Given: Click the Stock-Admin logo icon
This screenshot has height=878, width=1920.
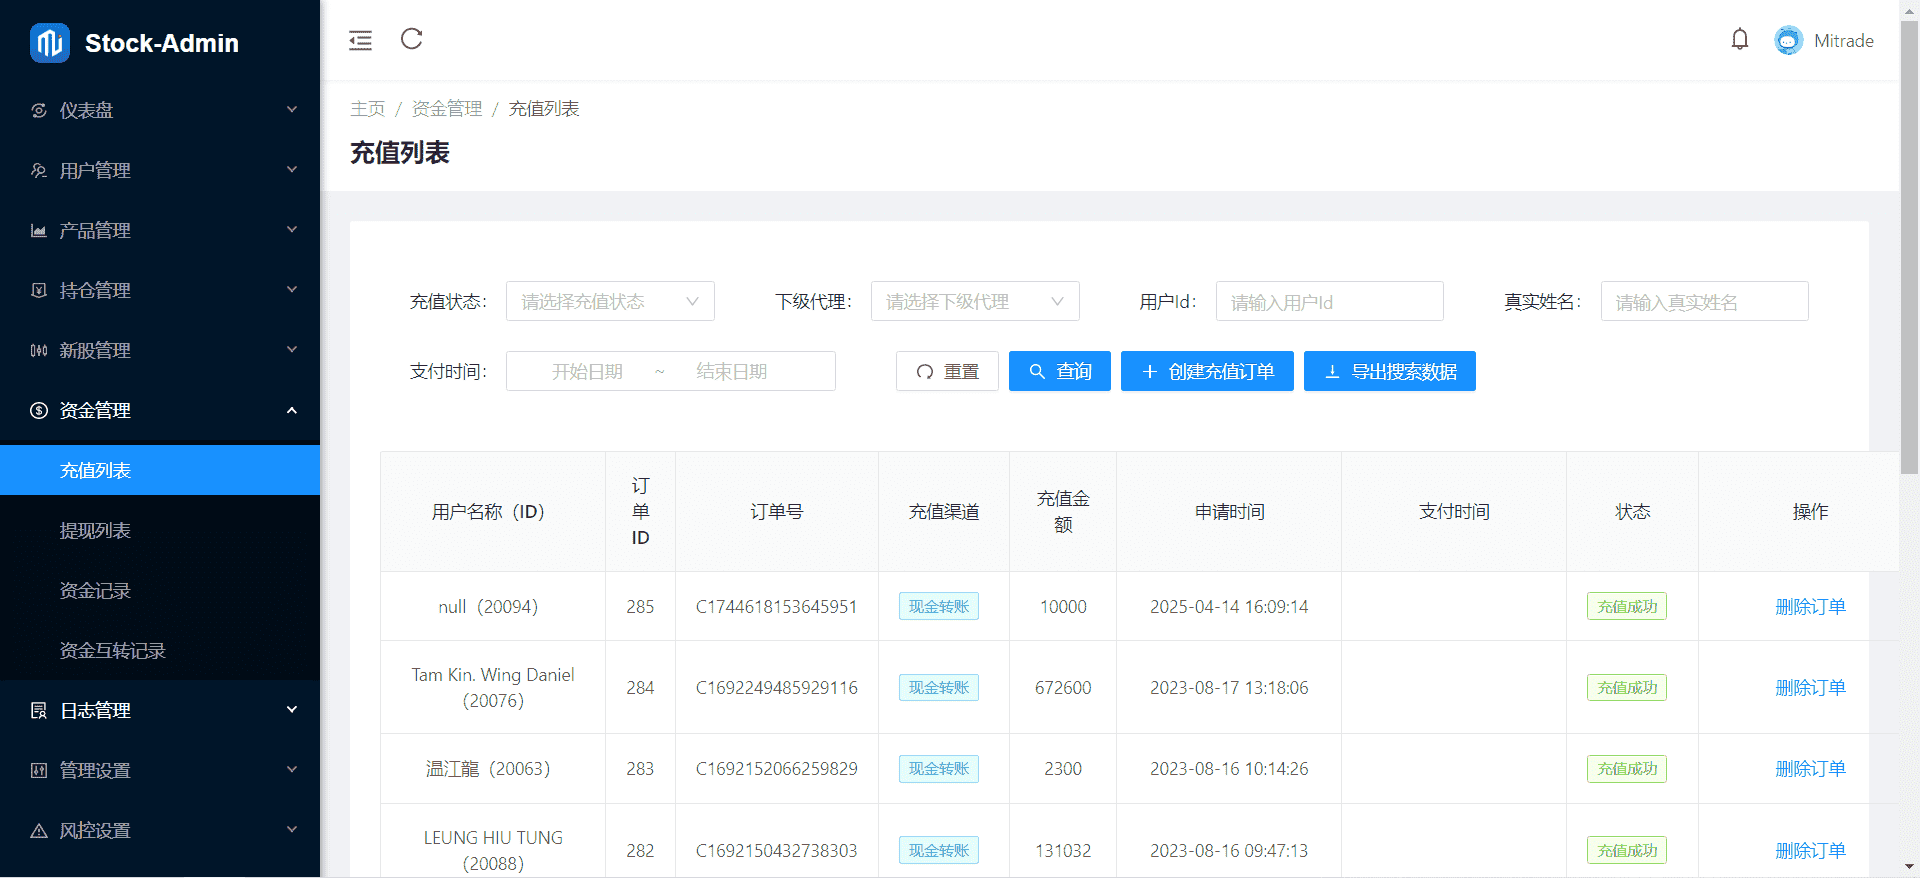Looking at the screenshot, I should click(x=50, y=43).
